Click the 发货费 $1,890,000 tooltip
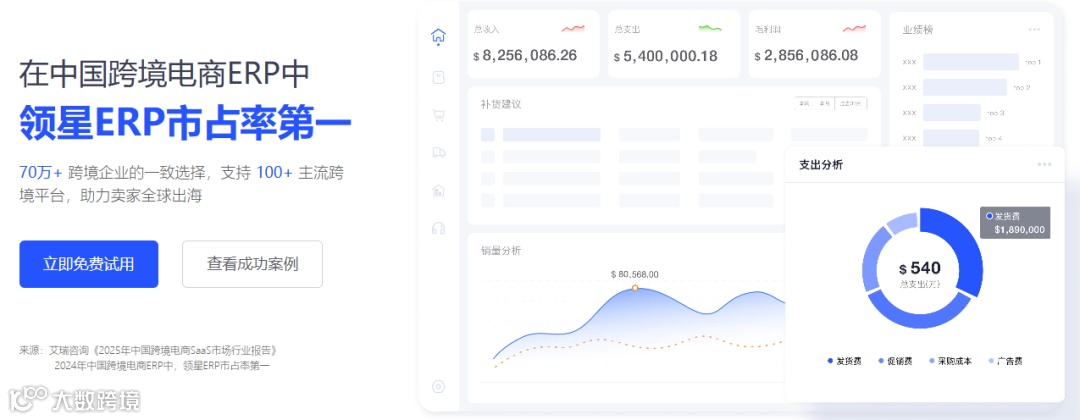Screen dimensions: 1080x420 tap(1015, 223)
